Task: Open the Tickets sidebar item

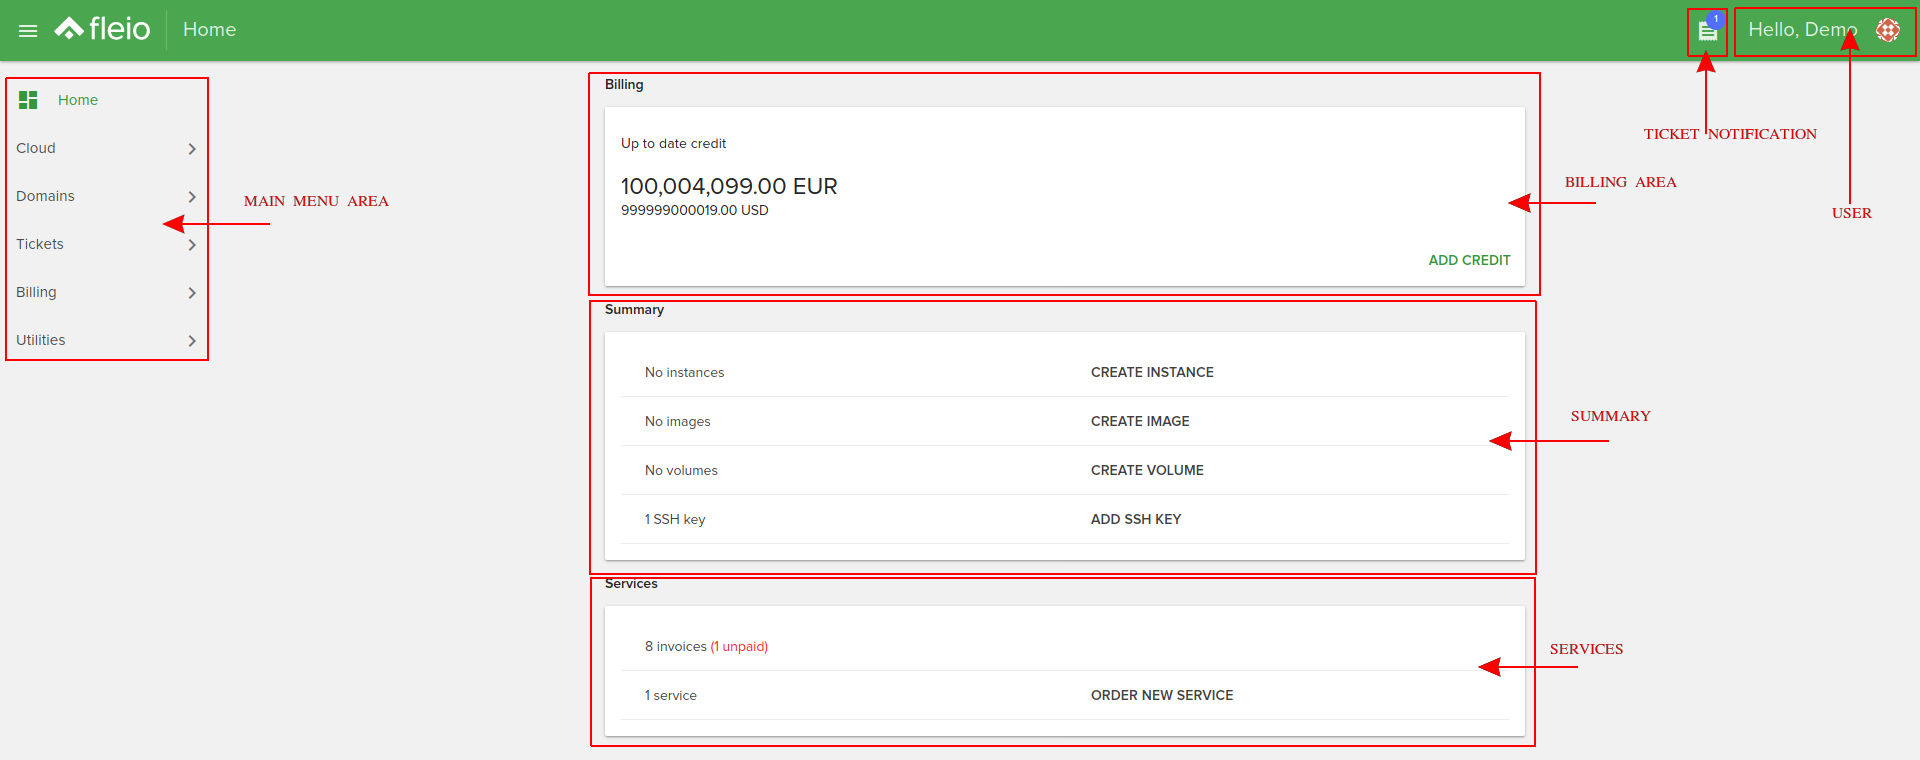Action: click(40, 244)
